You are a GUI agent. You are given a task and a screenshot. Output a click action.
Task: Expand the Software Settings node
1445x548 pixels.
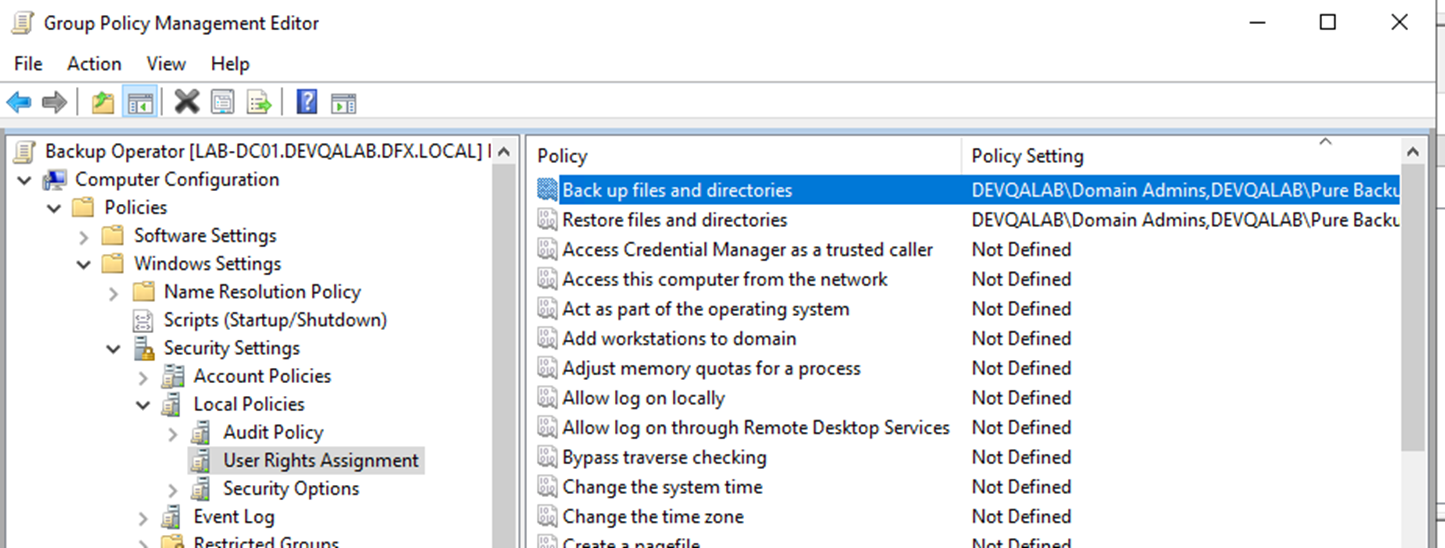[x=84, y=236]
